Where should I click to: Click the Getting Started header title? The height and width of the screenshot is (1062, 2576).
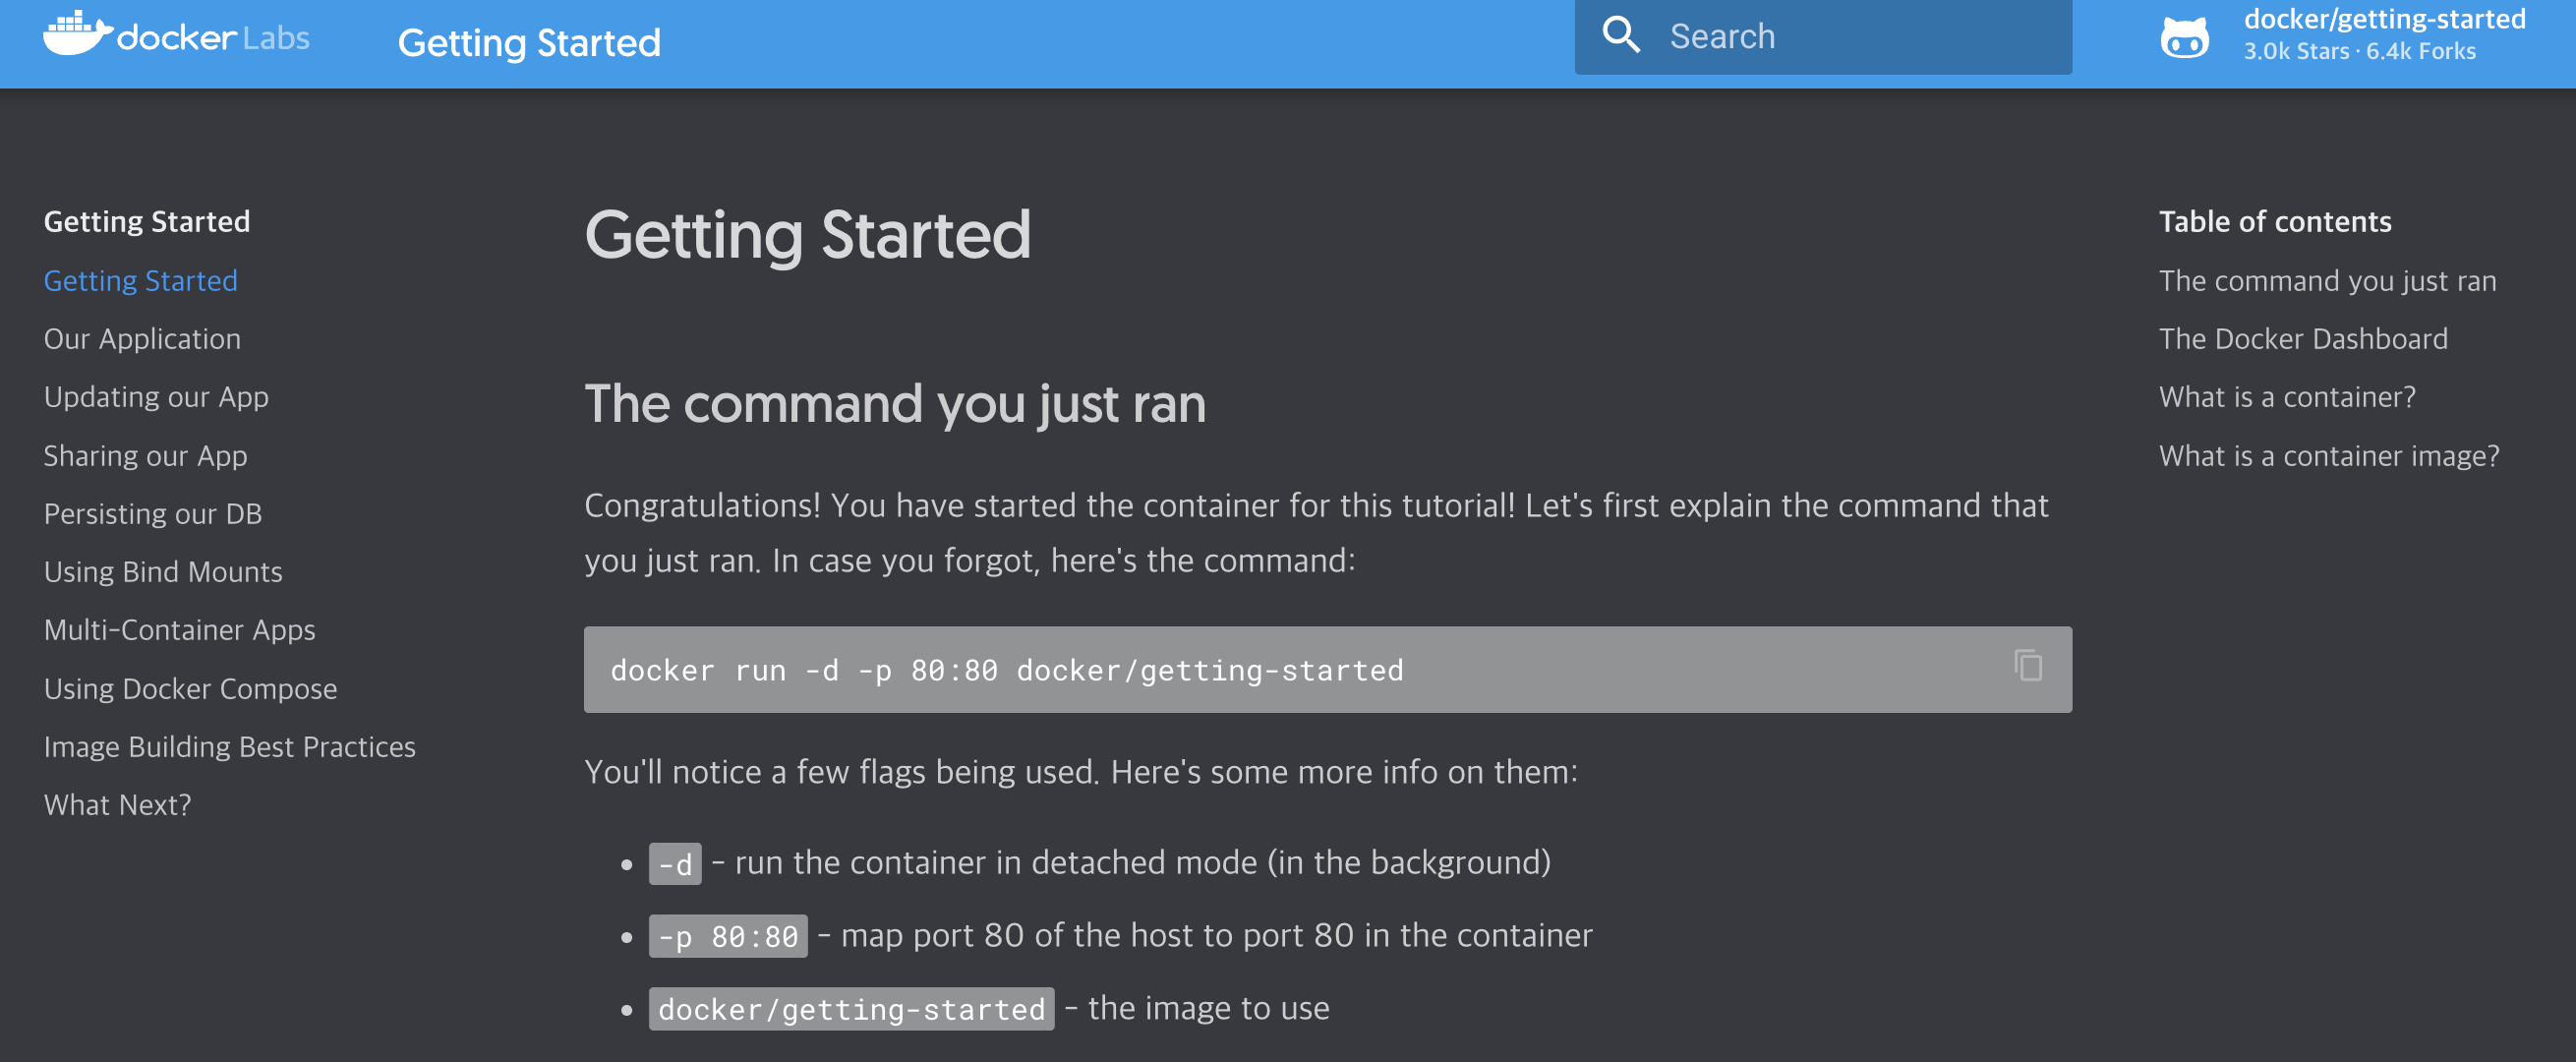pos(528,43)
